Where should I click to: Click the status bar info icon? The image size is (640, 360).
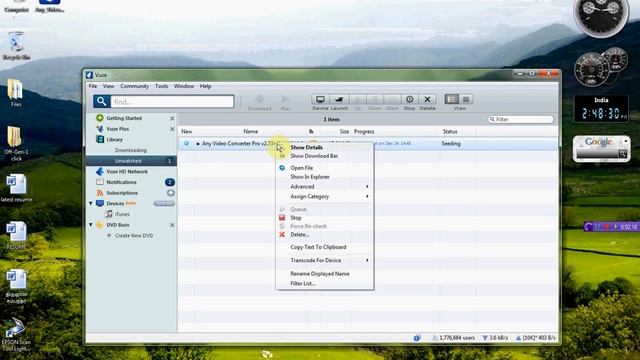pyautogui.click(x=417, y=338)
